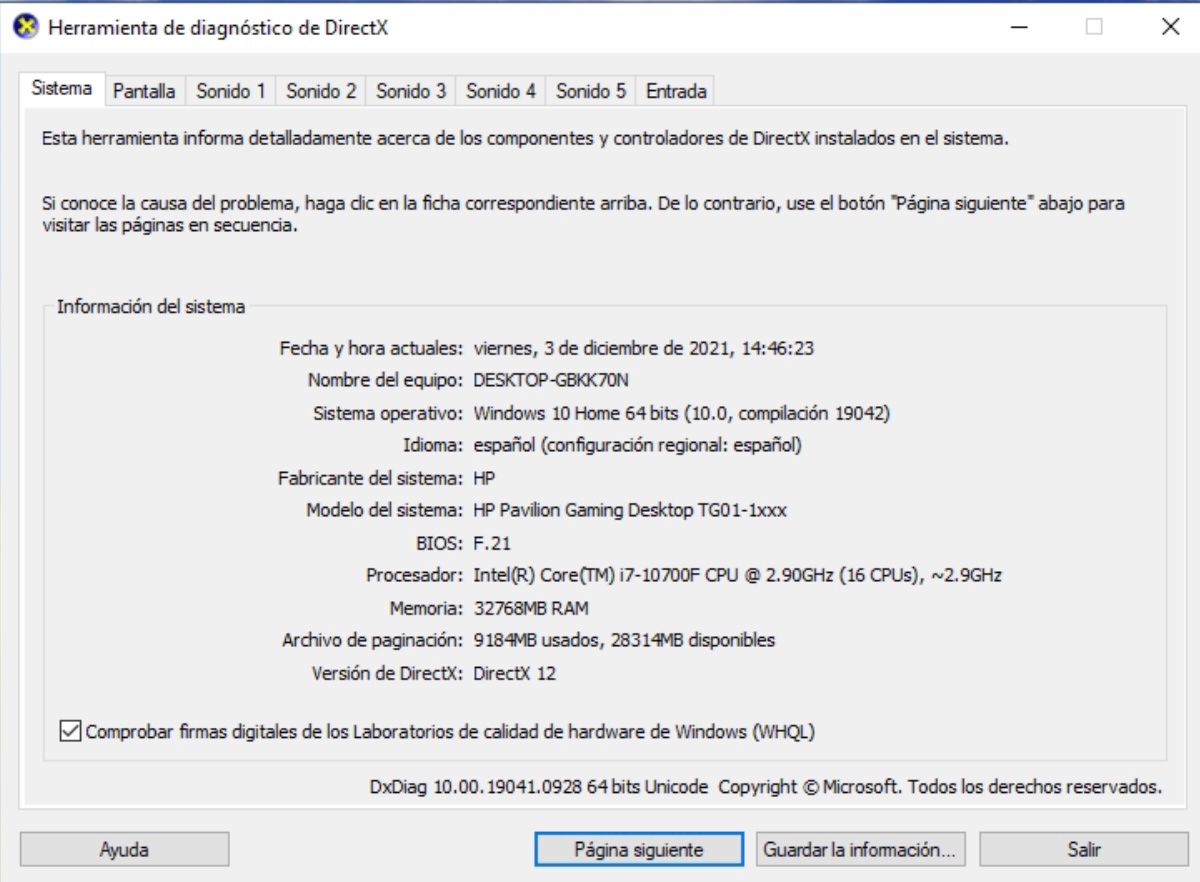Click Guardar la información button
This screenshot has height=882, width=1200.
(860, 850)
